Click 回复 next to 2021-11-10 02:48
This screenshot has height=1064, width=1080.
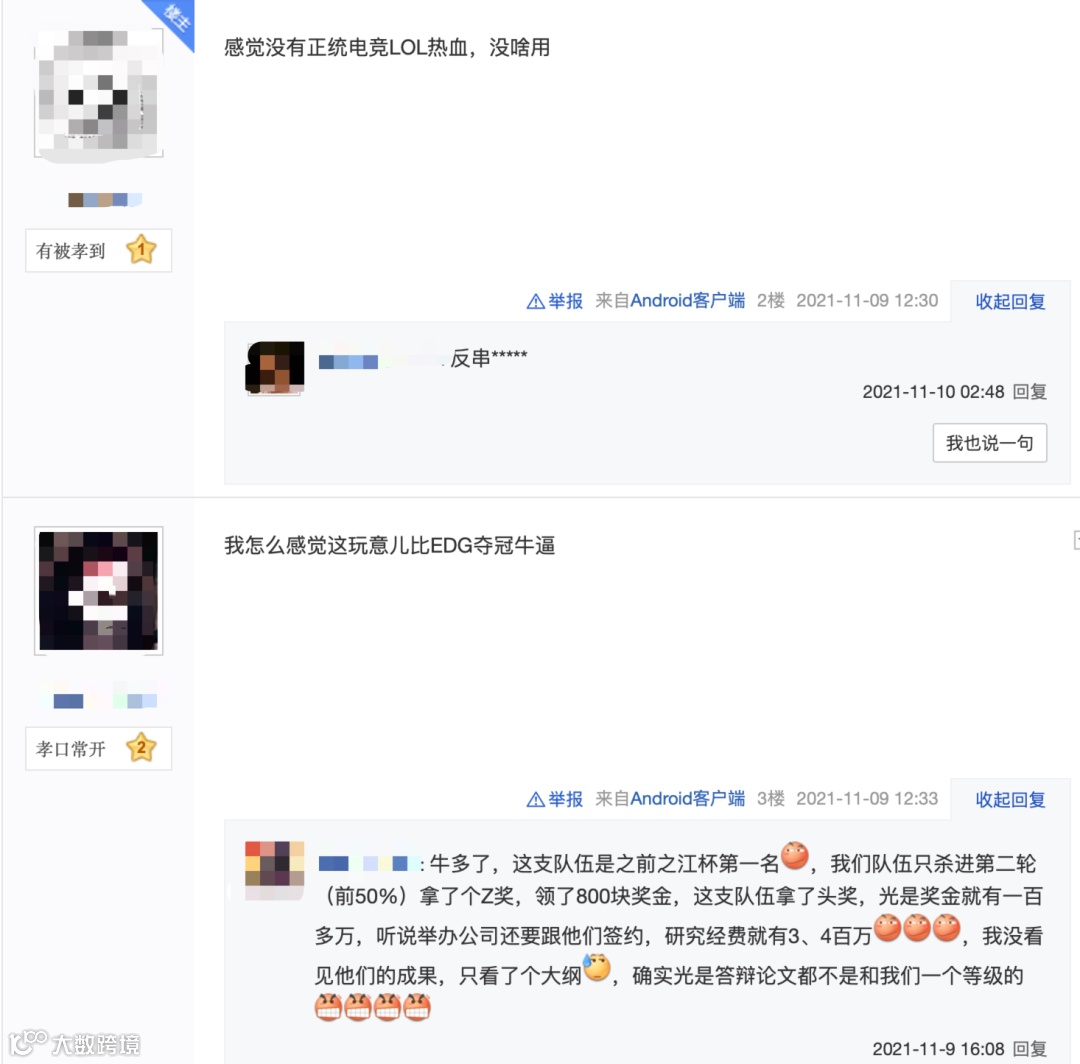[1030, 392]
